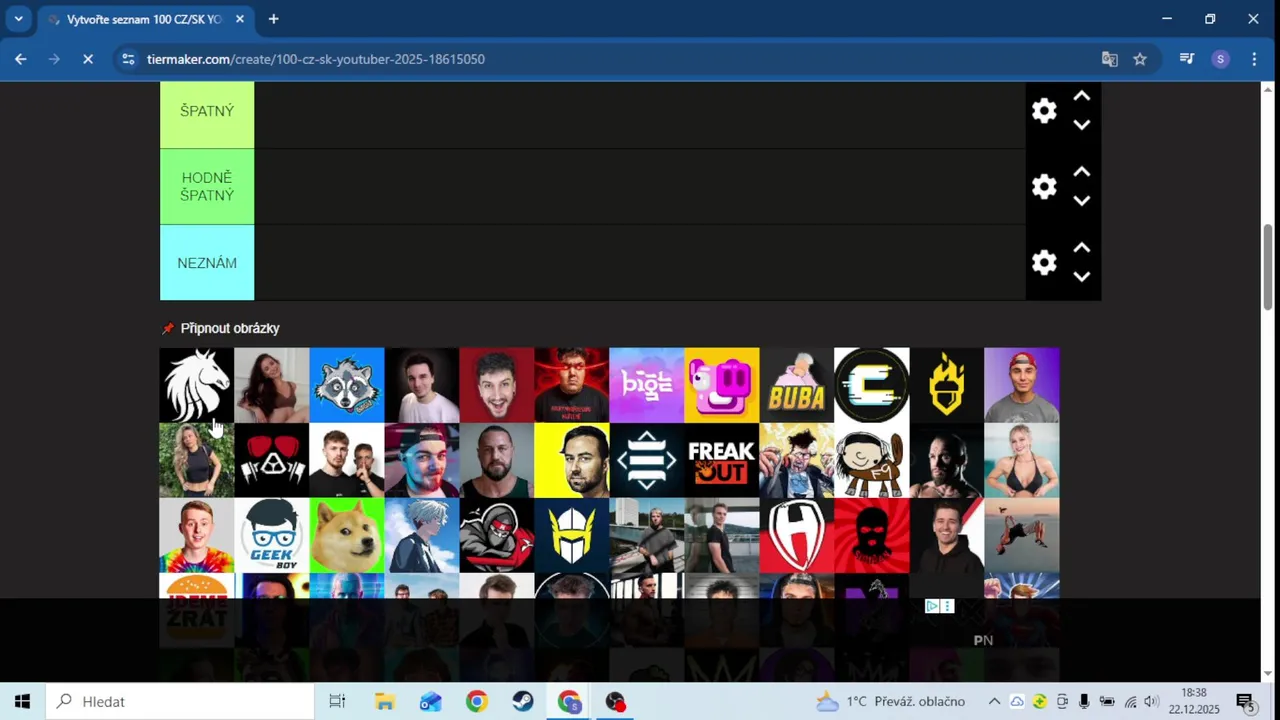1280x720 pixels.
Task: Open Steam from taskbar
Action: pos(523,701)
